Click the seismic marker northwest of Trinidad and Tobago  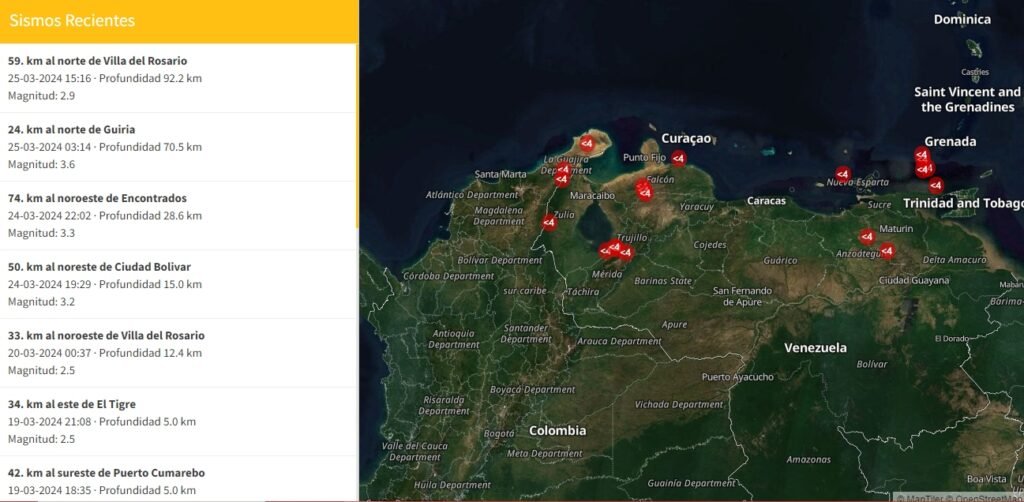(936, 185)
